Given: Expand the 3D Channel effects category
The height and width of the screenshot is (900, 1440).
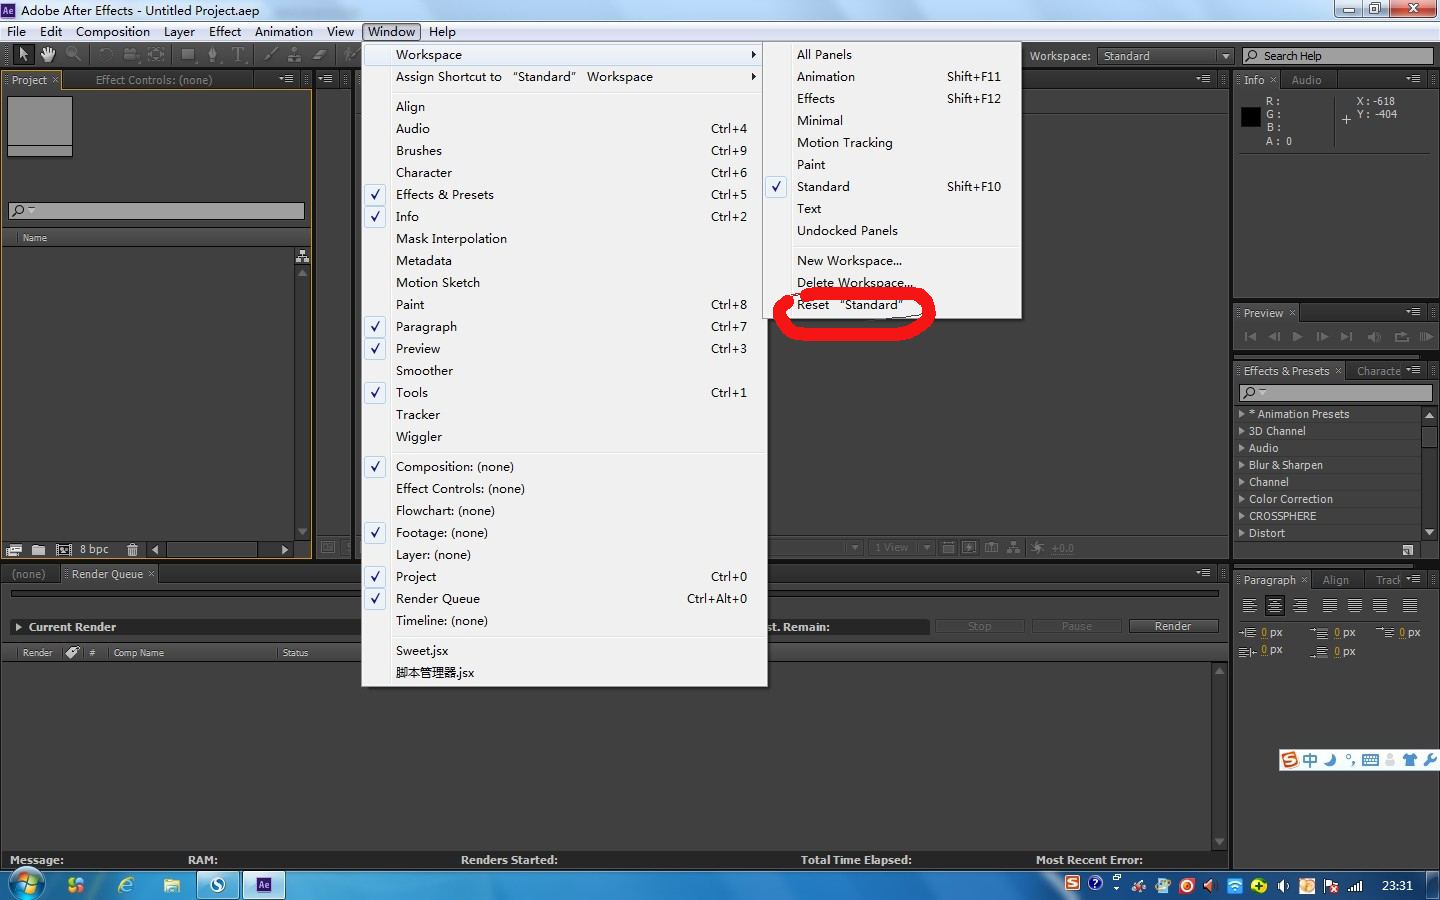Looking at the screenshot, I should click(x=1242, y=431).
